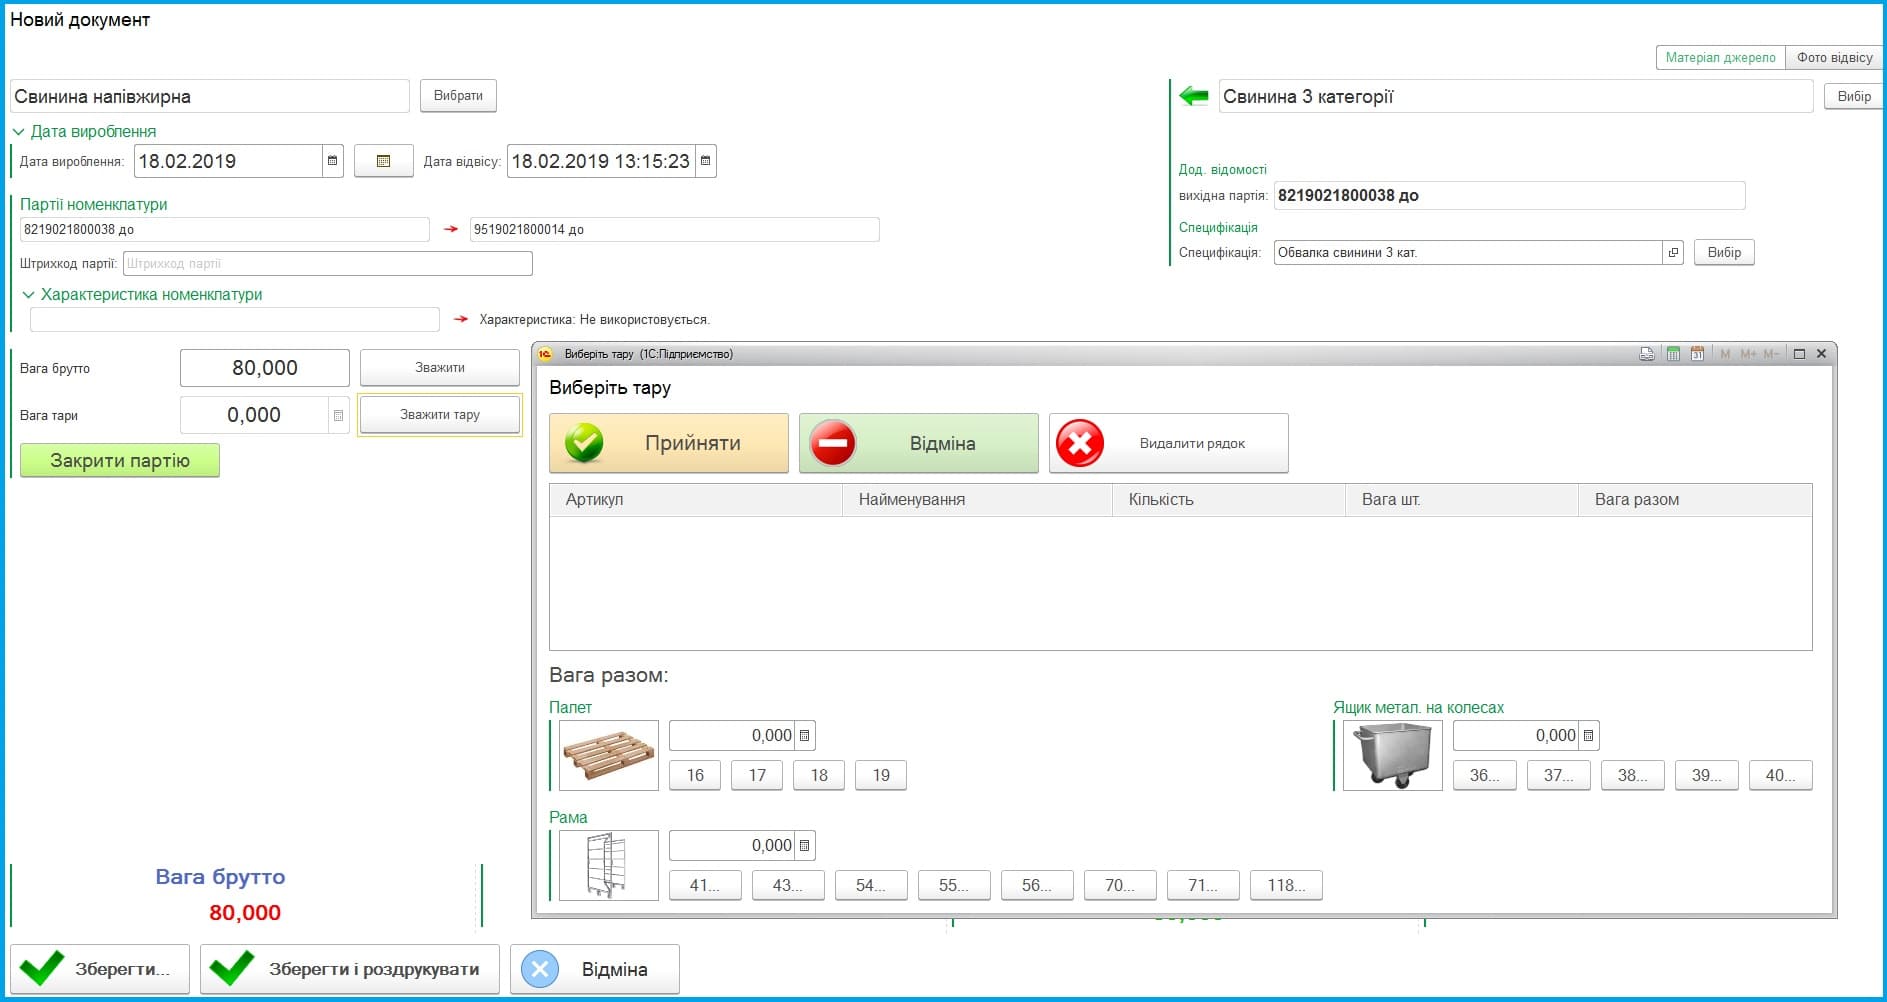Collapse the Характеристика номенклатури section

pos(28,295)
